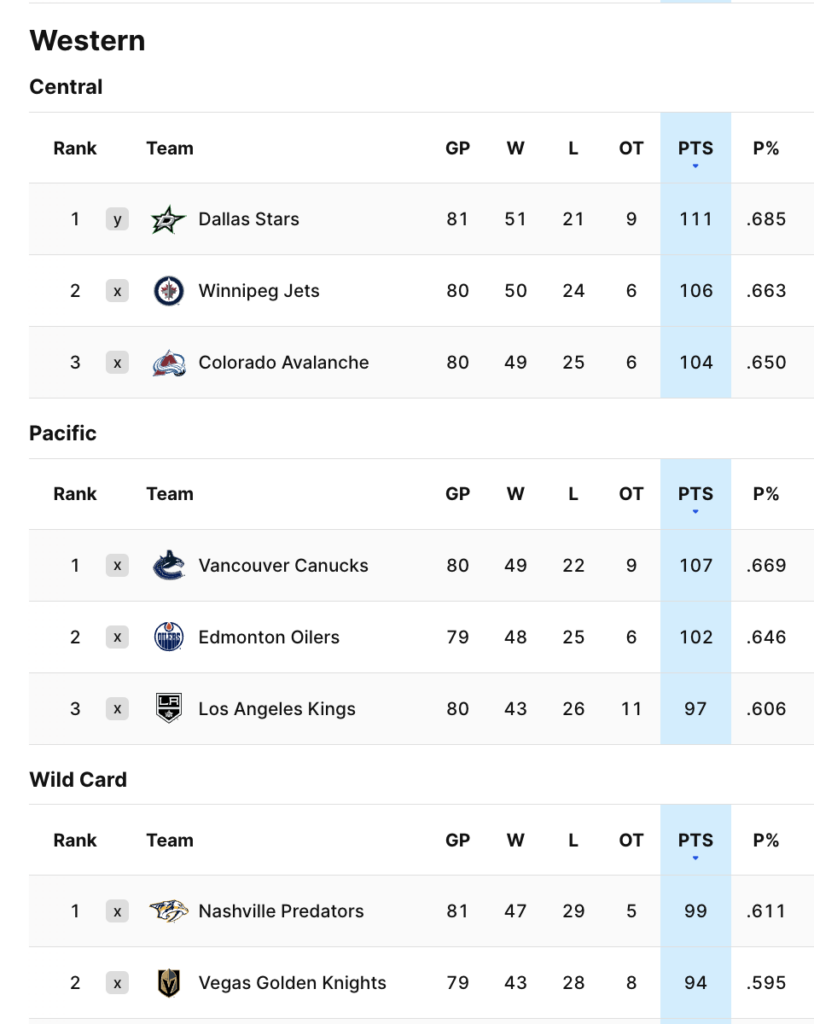This screenshot has width=814, height=1024.
Task: Sort Wild Card table by PTS column
Action: point(695,841)
